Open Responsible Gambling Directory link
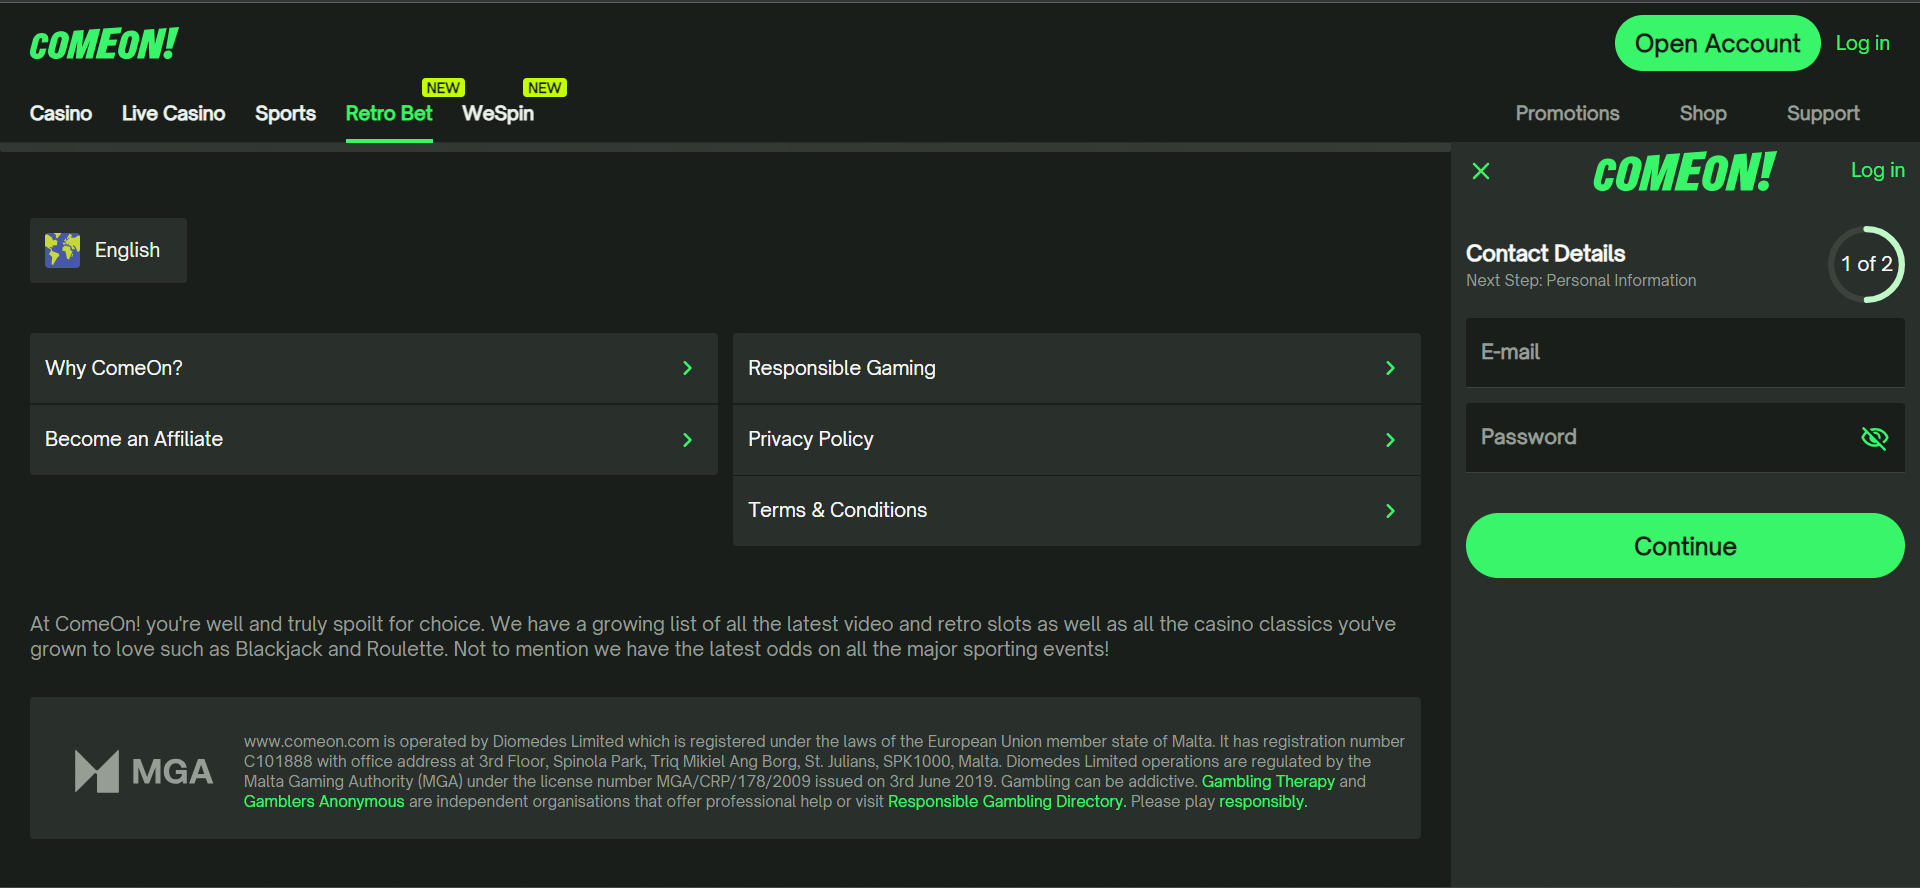Image resolution: width=1920 pixels, height=888 pixels. tap(1005, 801)
